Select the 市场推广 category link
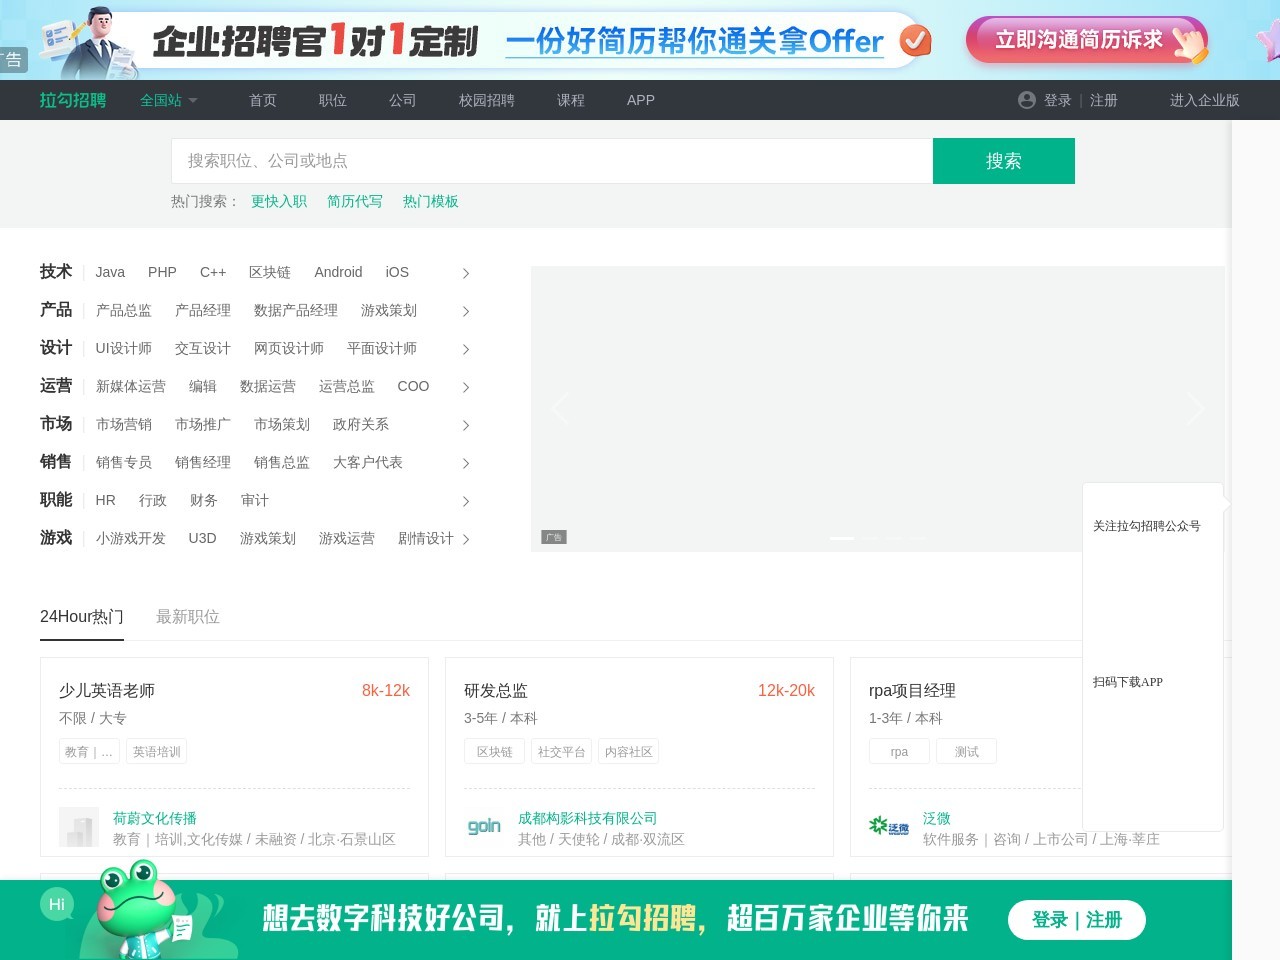 [x=203, y=424]
